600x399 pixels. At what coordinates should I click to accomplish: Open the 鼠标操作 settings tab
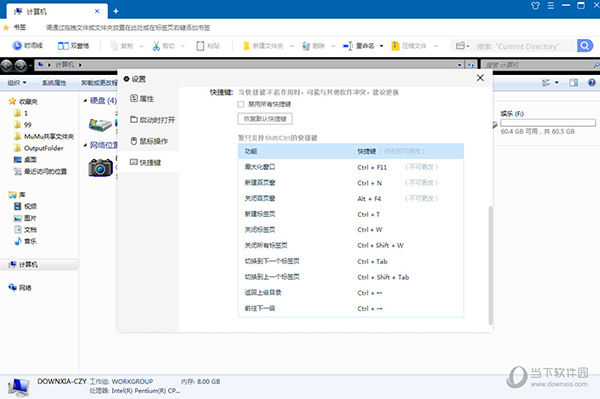click(x=148, y=141)
